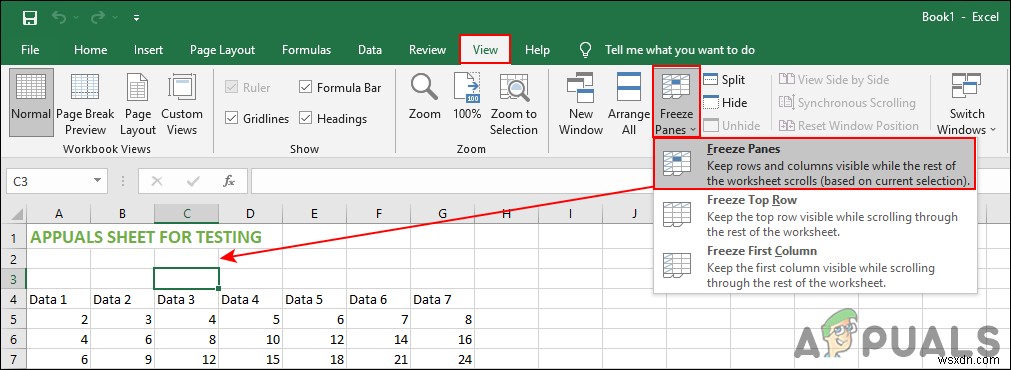Expand the Freeze Panes ribbon dropdown
Image resolution: width=1011 pixels, height=370 pixels.
[675, 103]
